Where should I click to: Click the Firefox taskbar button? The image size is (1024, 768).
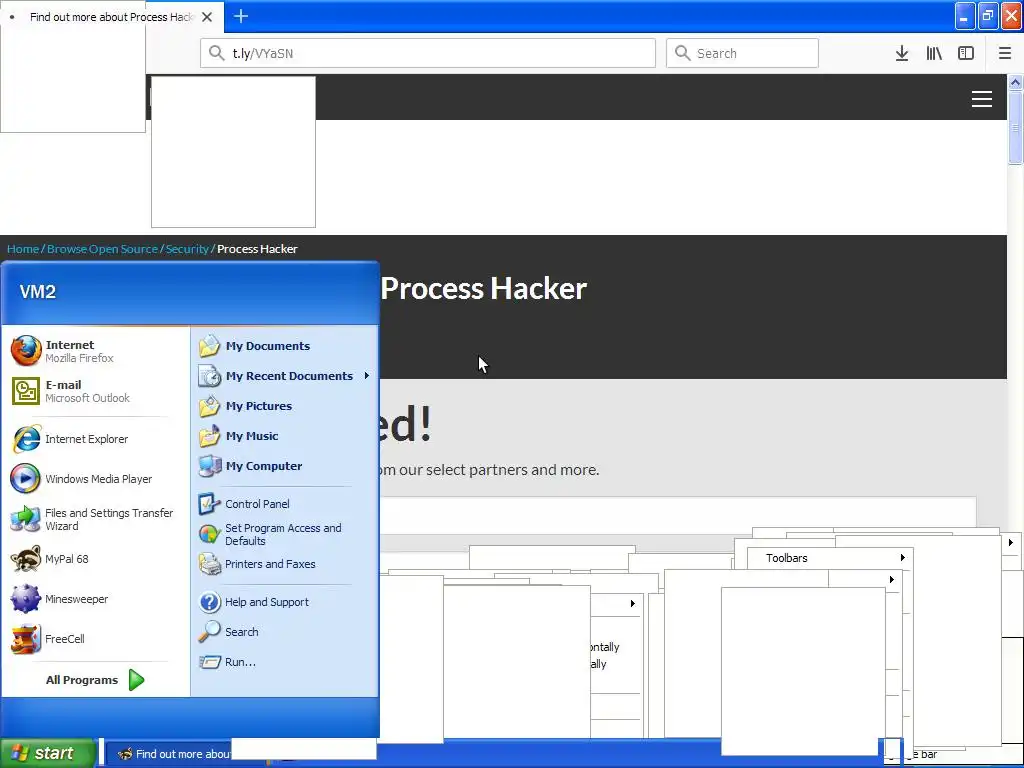click(x=170, y=754)
